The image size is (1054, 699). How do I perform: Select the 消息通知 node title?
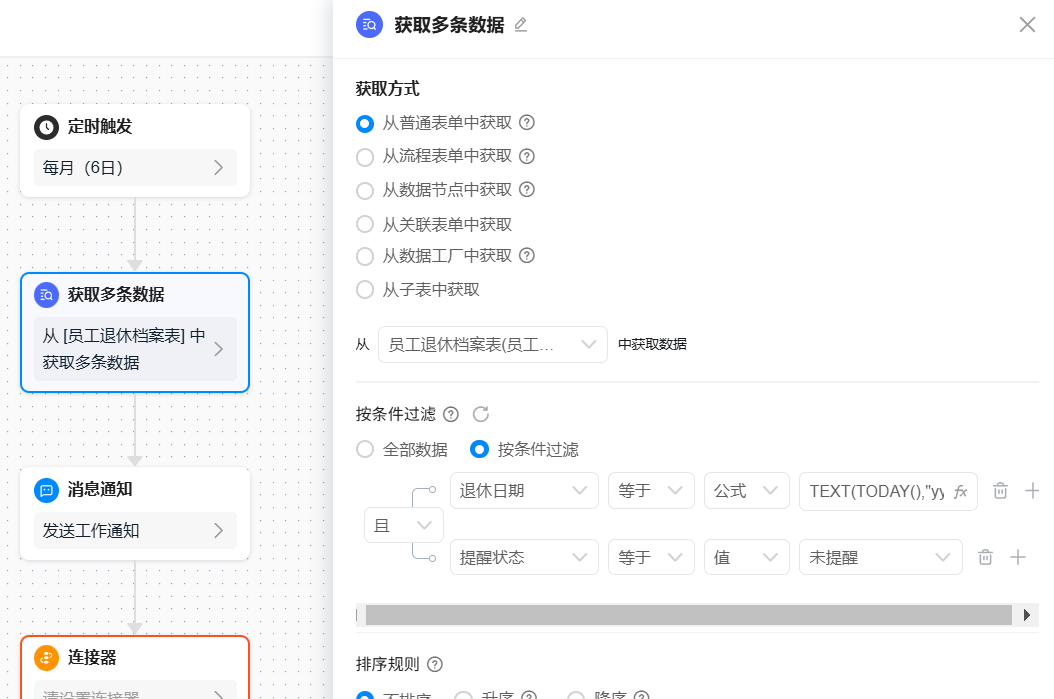click(99, 489)
